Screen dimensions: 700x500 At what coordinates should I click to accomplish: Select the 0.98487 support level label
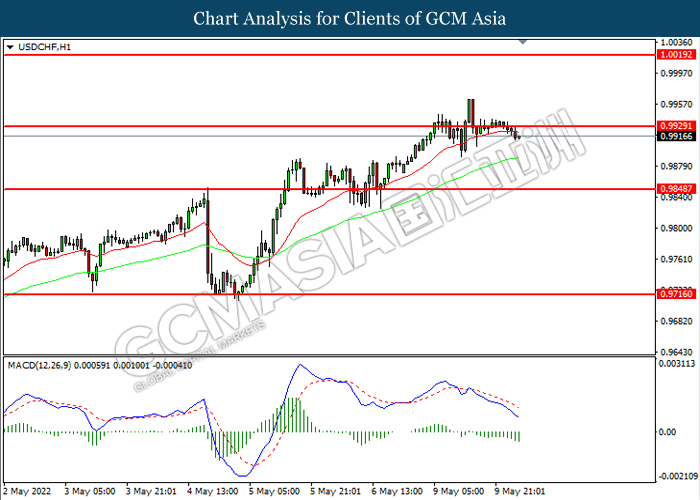[676, 189]
